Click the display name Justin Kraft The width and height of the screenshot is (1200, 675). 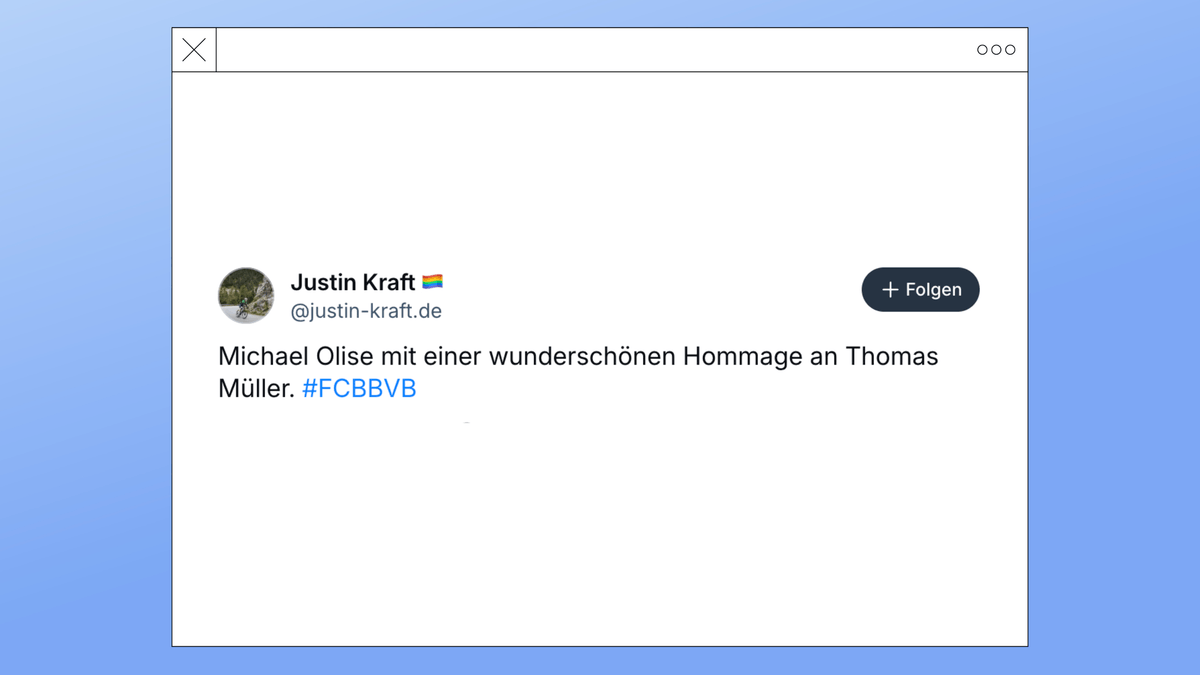[x=352, y=283]
